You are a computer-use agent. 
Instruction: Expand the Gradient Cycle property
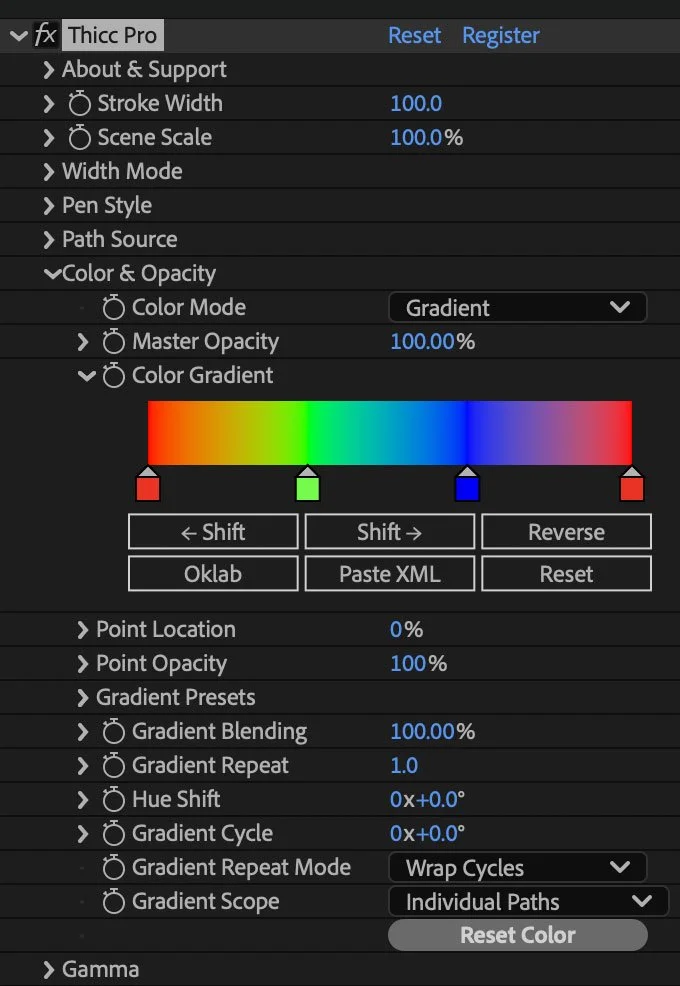tap(82, 833)
